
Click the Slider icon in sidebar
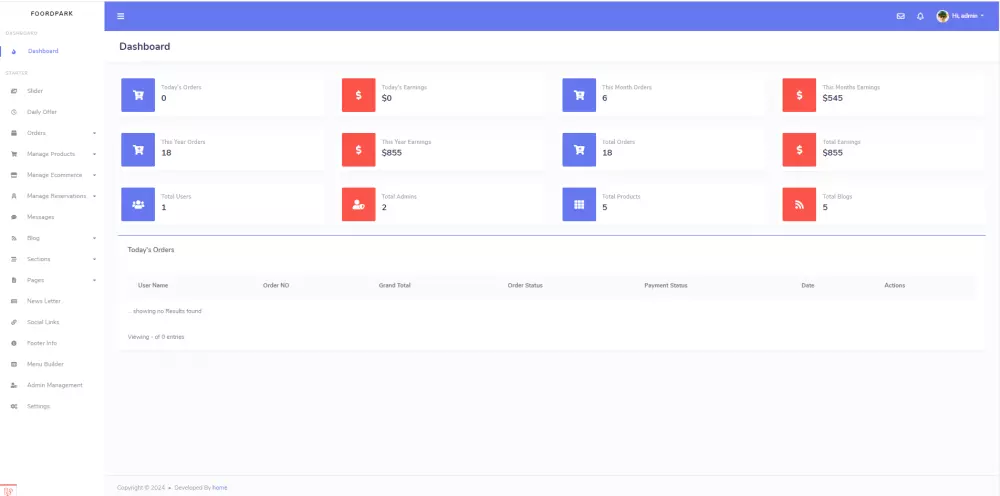point(13,91)
